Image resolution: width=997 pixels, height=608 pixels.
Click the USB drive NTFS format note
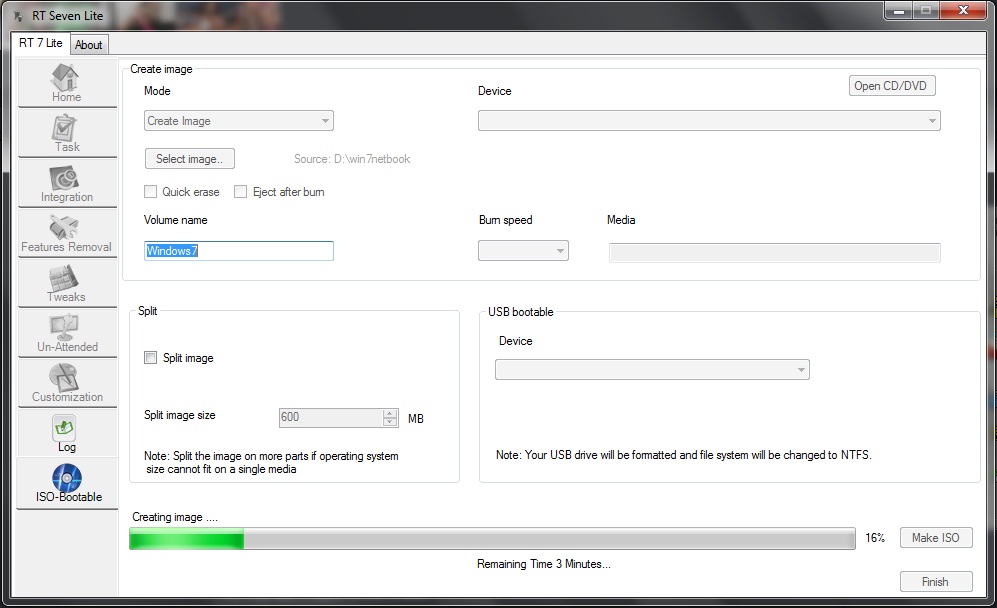(x=684, y=455)
